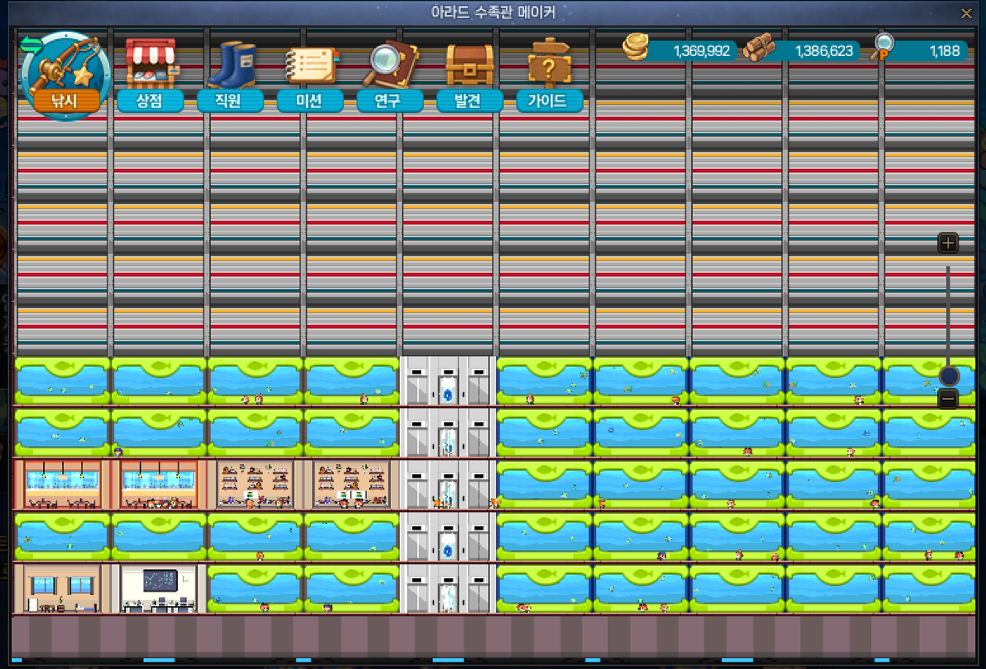Click the wooden logs resource icon
986x669 pixels.
pyautogui.click(x=760, y=47)
